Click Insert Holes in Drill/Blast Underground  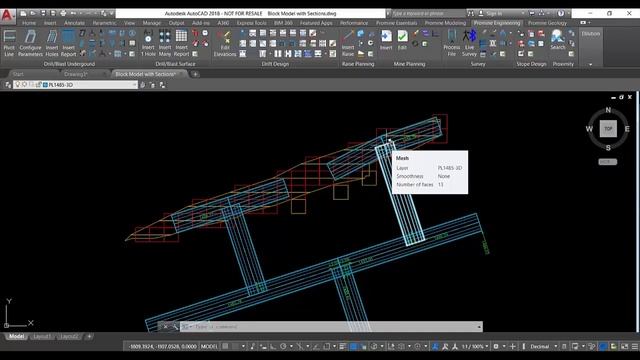tap(52, 43)
